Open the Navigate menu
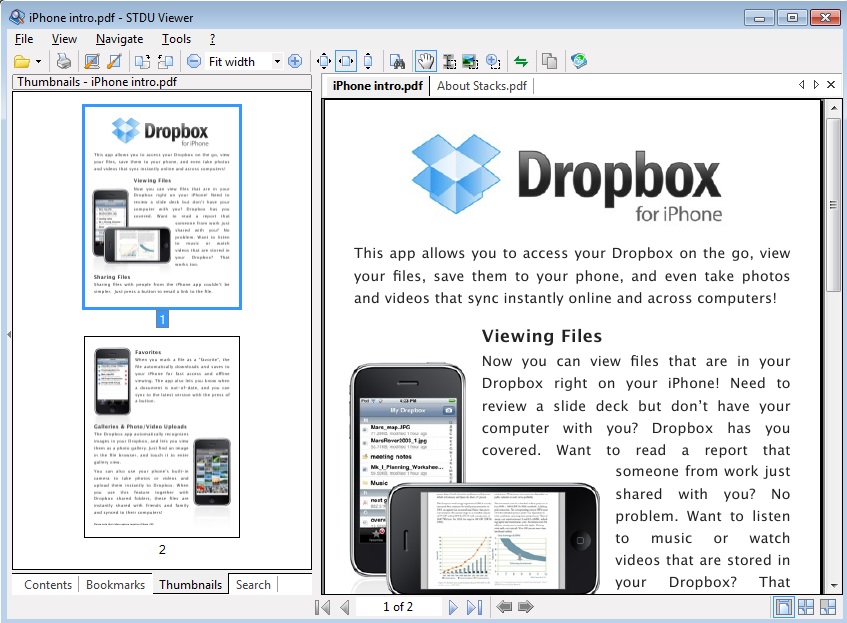 [x=119, y=39]
